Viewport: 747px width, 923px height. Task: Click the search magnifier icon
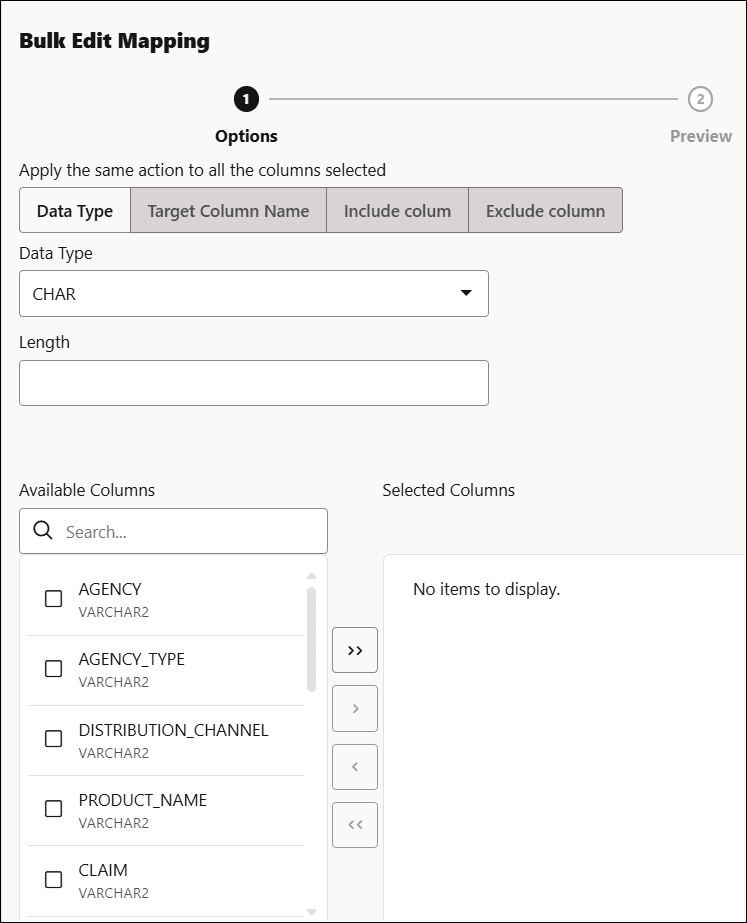pyautogui.click(x=43, y=531)
